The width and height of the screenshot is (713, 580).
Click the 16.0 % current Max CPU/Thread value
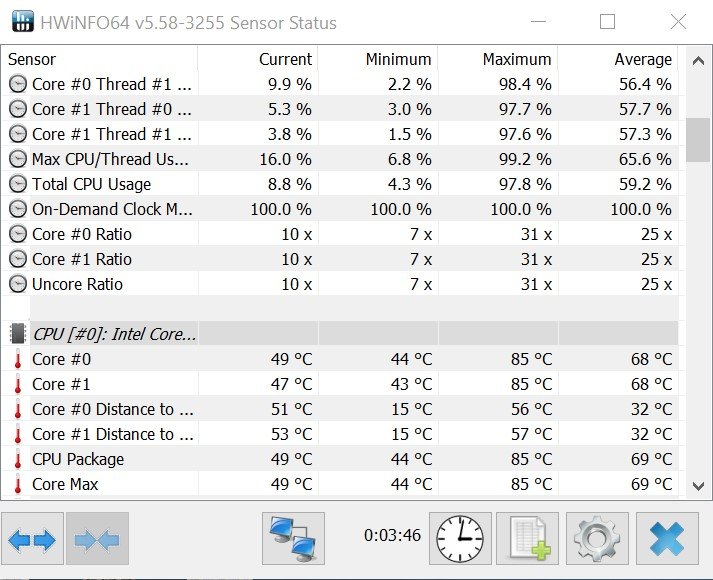[286, 159]
